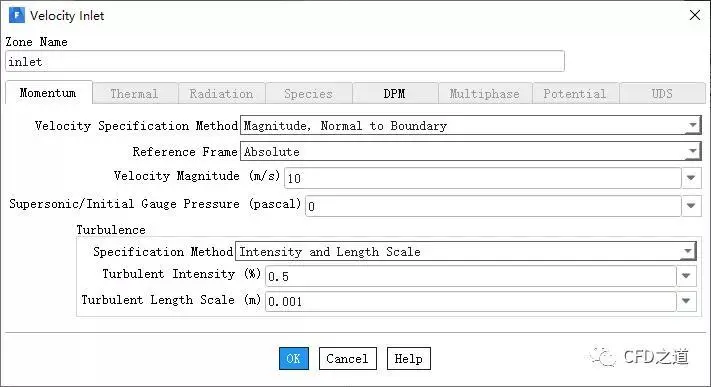This screenshot has height=387, width=711.
Task: Switch to the Momentum tab
Action: [x=48, y=93]
